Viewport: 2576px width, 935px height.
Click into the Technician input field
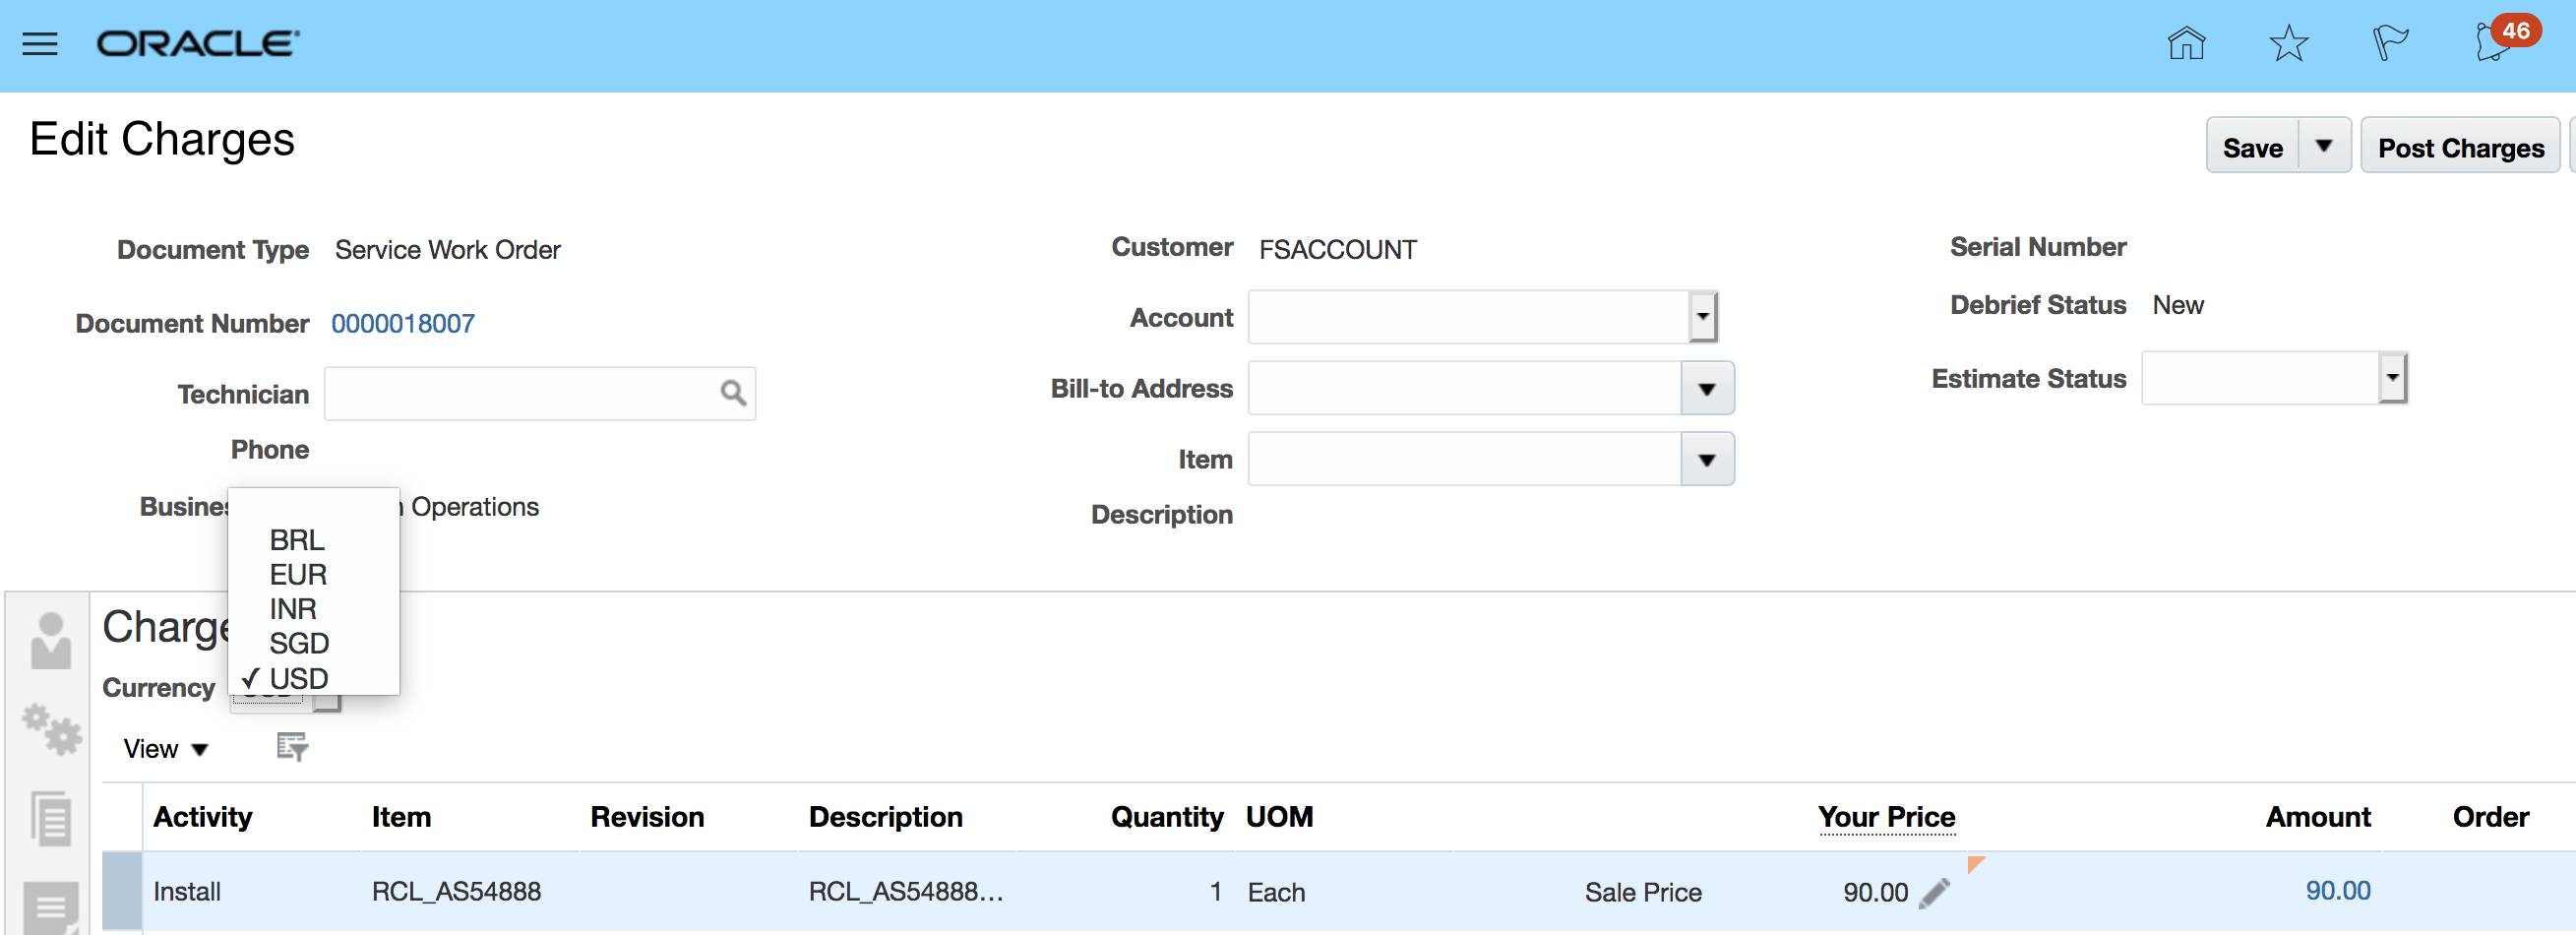pyautogui.click(x=520, y=393)
